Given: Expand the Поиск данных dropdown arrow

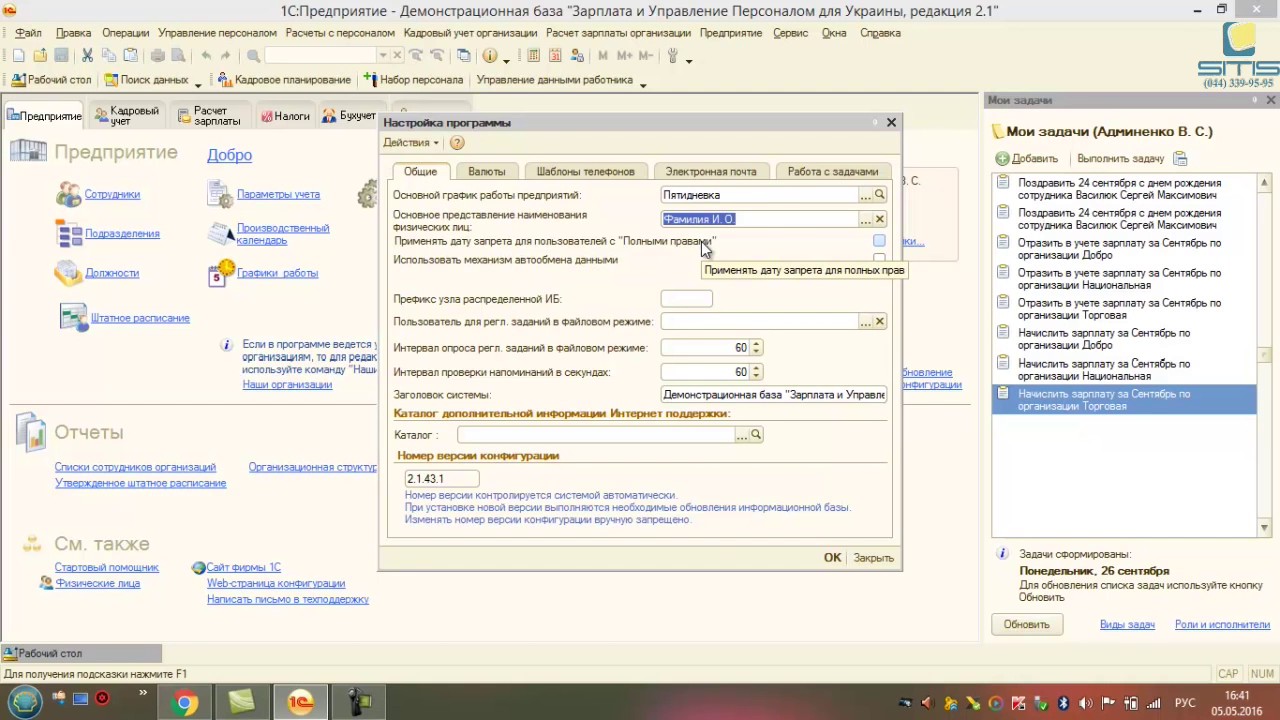Looking at the screenshot, I should point(198,85).
